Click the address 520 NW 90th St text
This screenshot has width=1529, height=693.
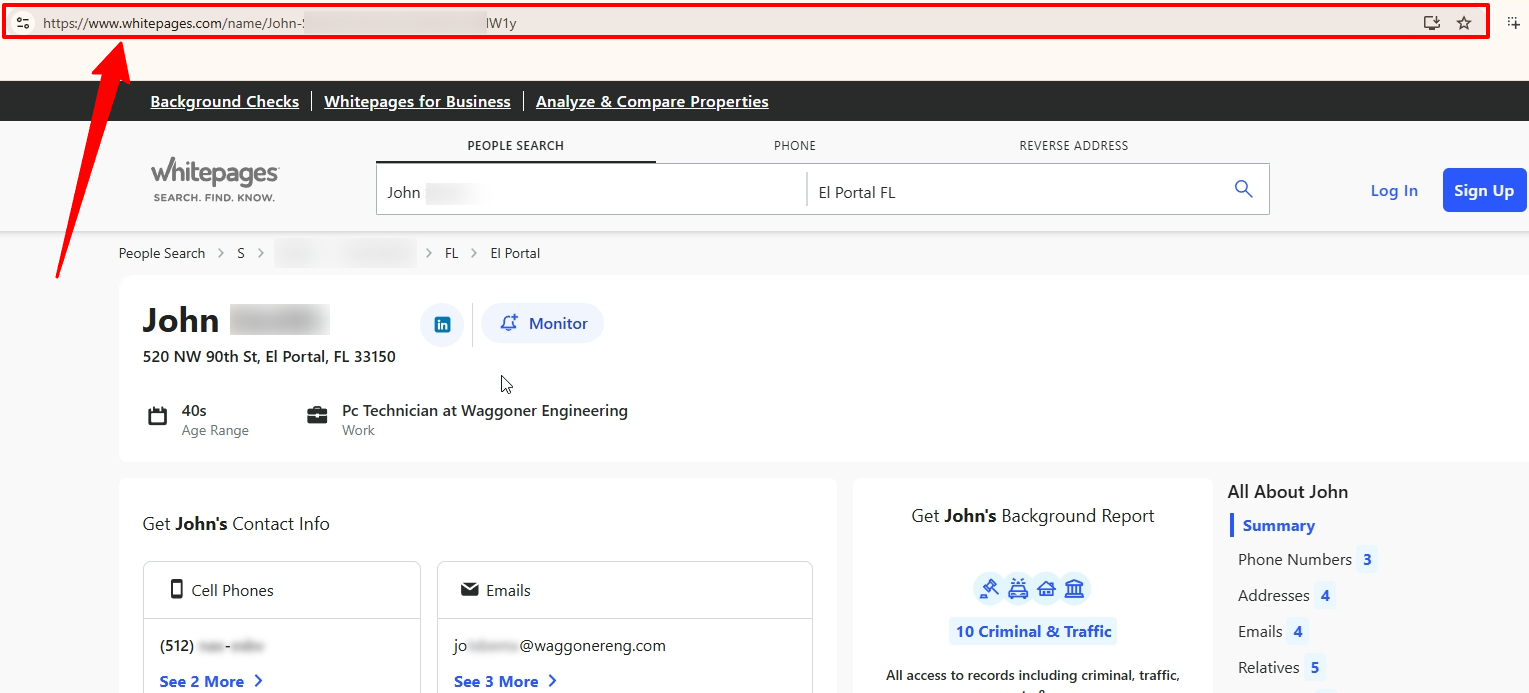click(x=269, y=357)
